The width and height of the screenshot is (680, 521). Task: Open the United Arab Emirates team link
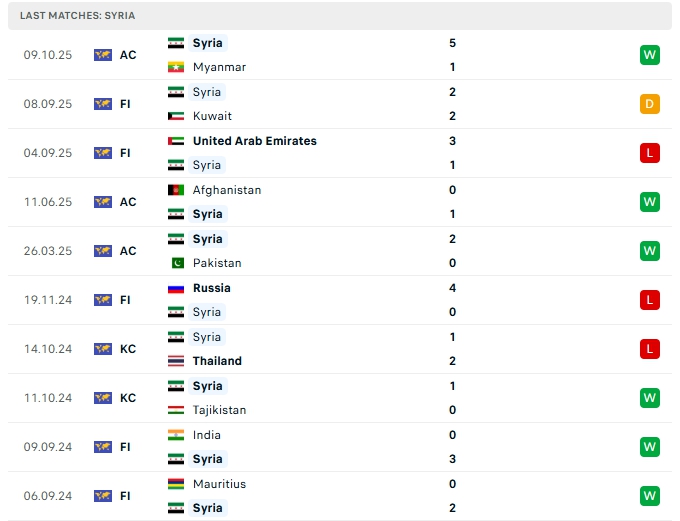[254, 141]
